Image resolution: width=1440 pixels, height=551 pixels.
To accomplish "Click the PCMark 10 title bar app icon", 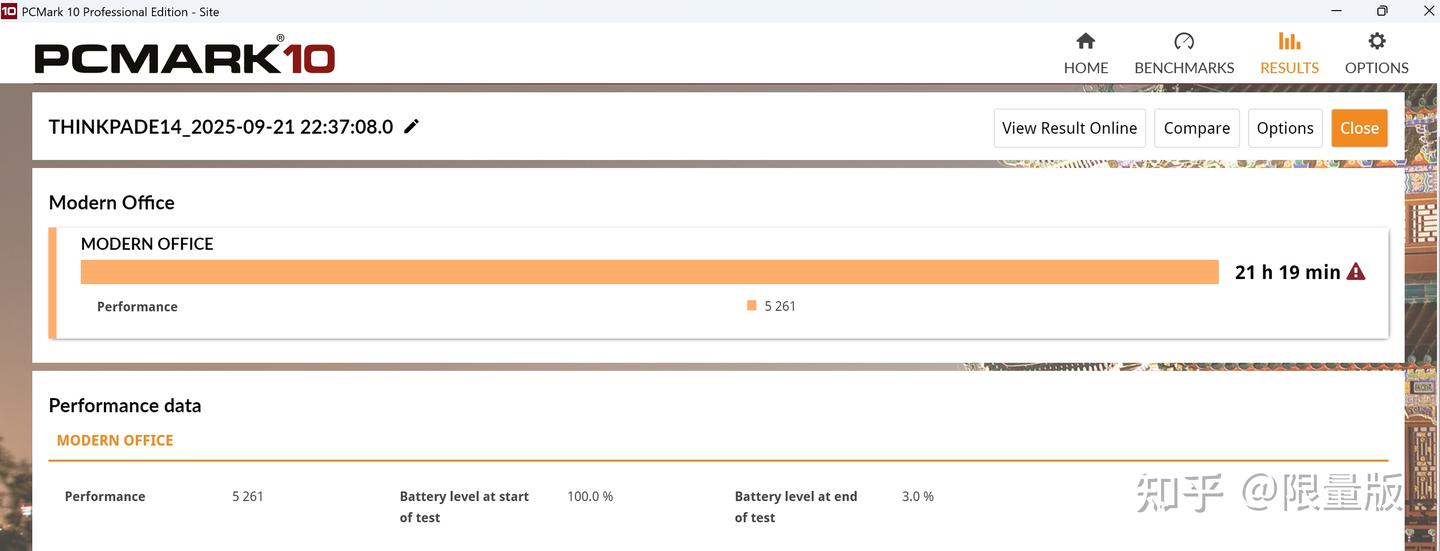I will (9, 11).
